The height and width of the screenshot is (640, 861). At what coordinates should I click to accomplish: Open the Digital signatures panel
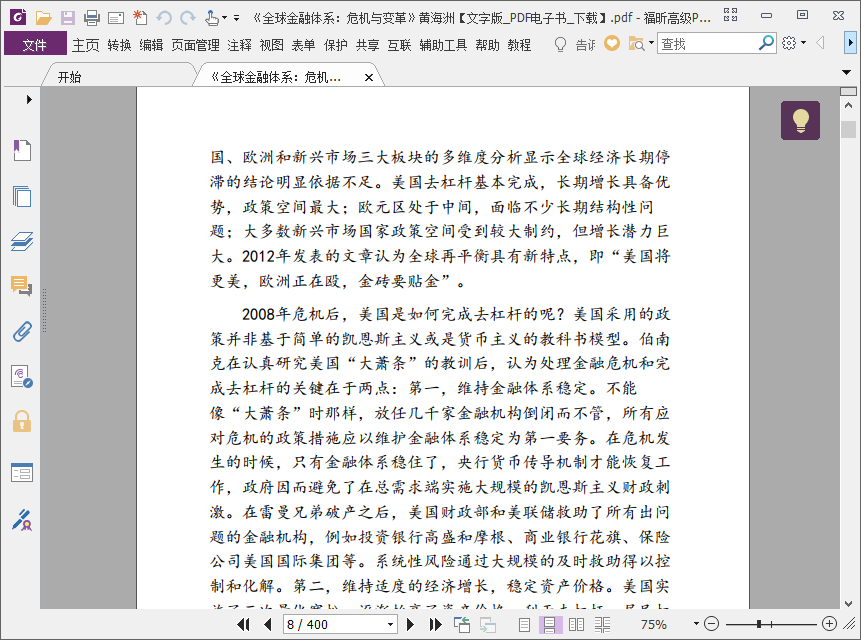coord(22,377)
